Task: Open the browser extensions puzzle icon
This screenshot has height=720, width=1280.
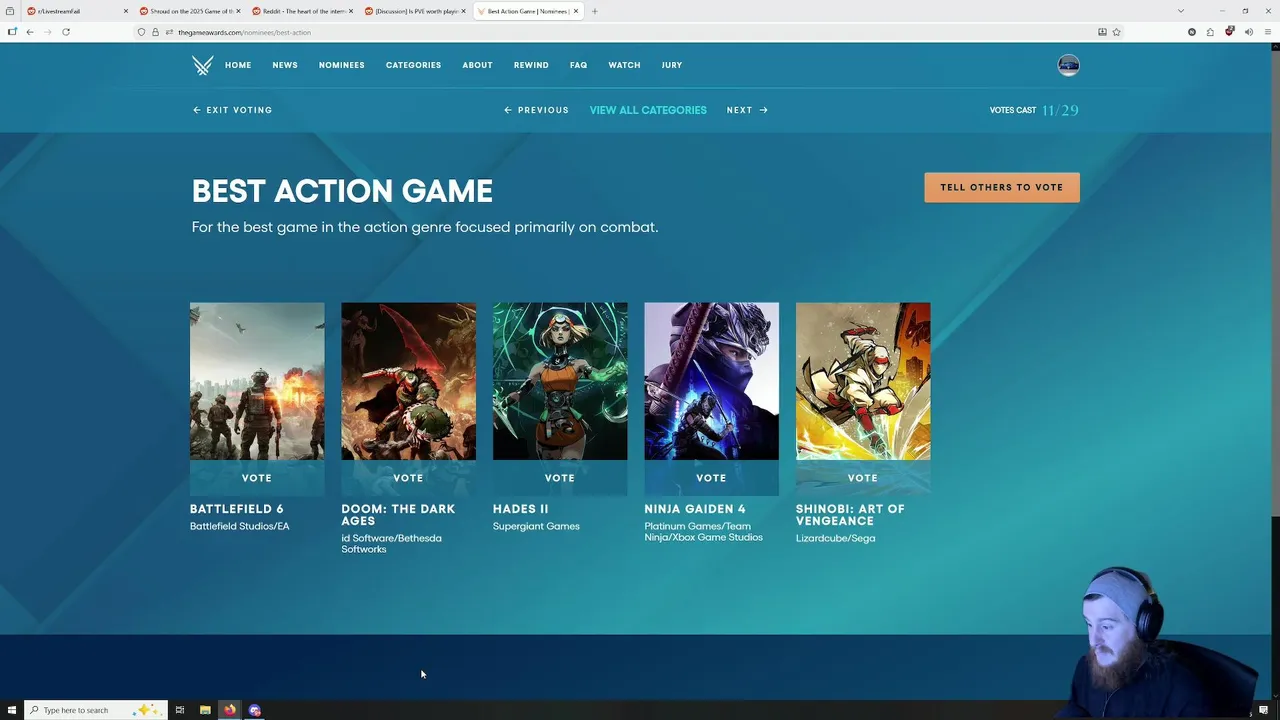Action: click(1210, 32)
